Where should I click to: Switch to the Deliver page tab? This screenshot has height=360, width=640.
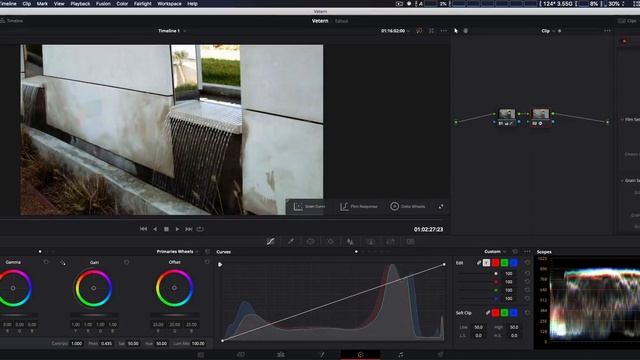coord(440,355)
